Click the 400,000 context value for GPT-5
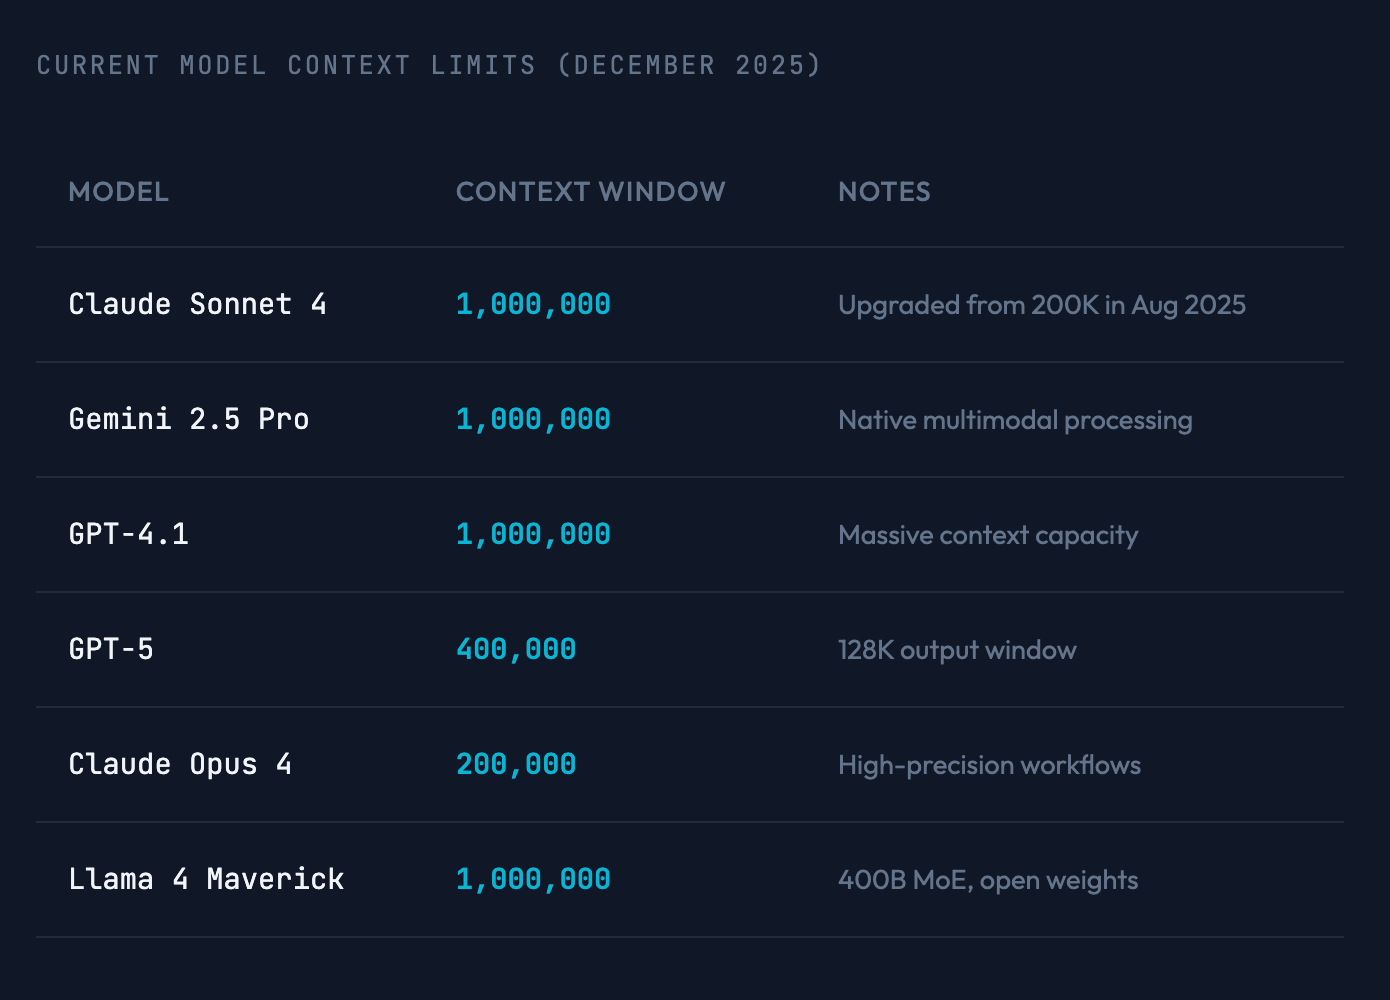Viewport: 1390px width, 1000px height. pos(516,649)
